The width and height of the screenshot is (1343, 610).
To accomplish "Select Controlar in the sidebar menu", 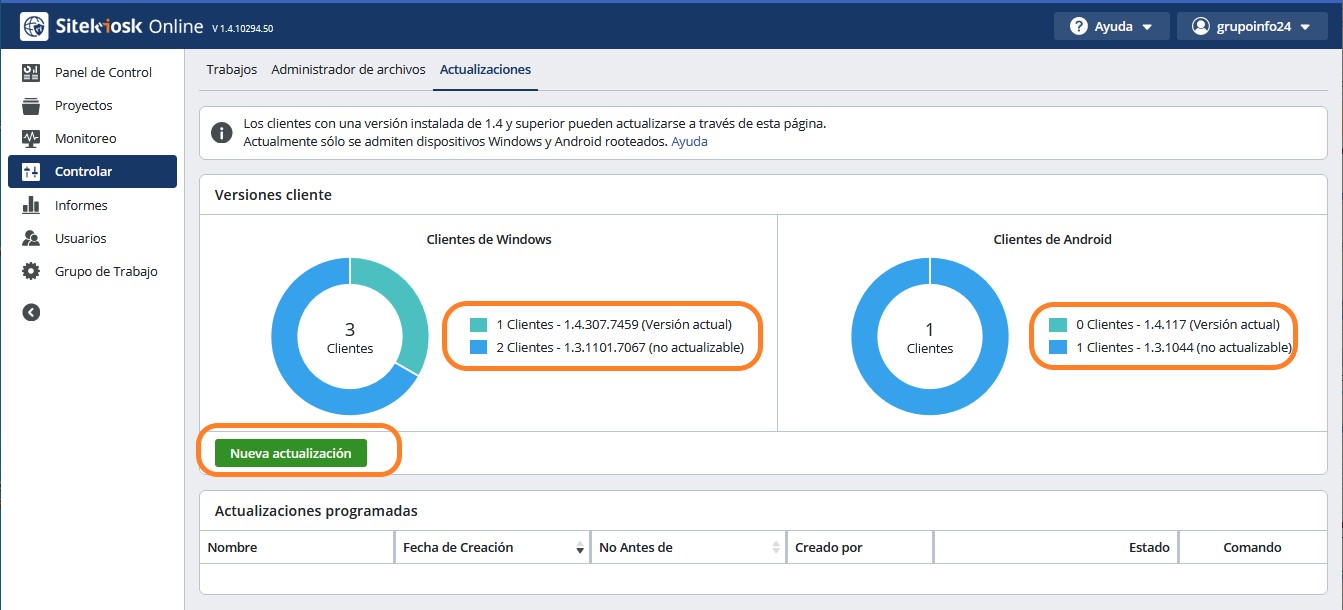I will click(x=92, y=172).
